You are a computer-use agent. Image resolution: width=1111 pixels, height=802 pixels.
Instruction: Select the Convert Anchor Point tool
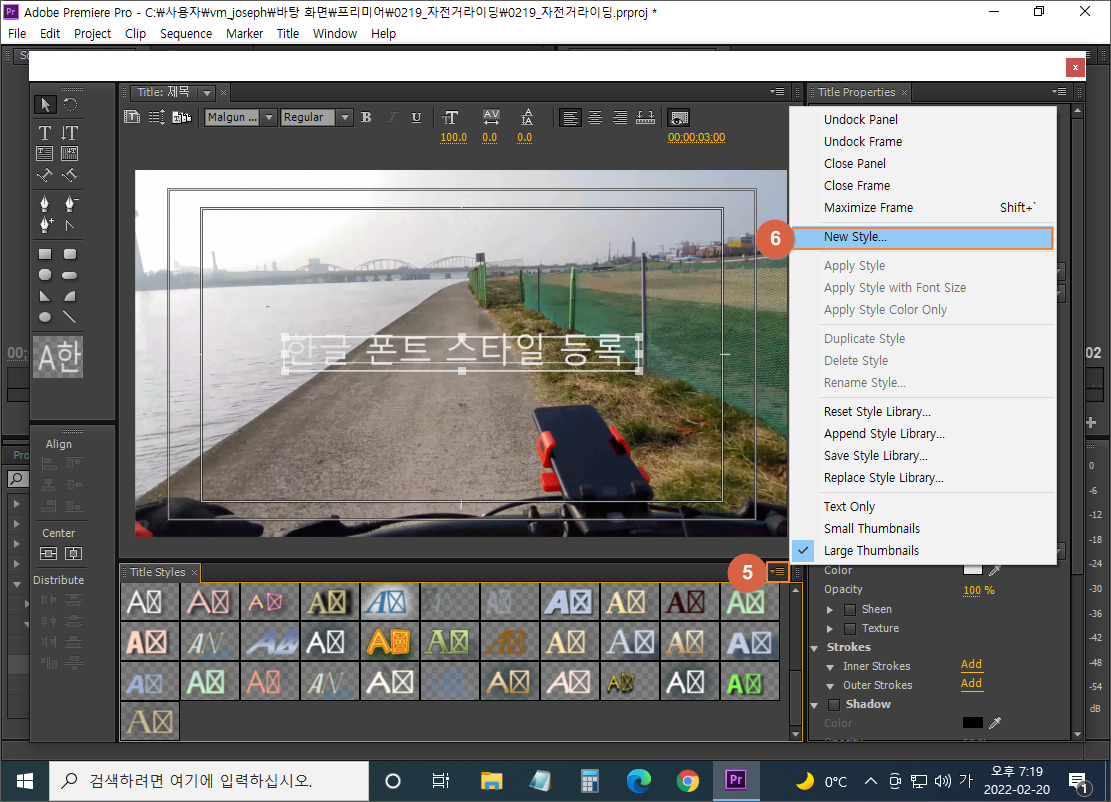pos(69,225)
